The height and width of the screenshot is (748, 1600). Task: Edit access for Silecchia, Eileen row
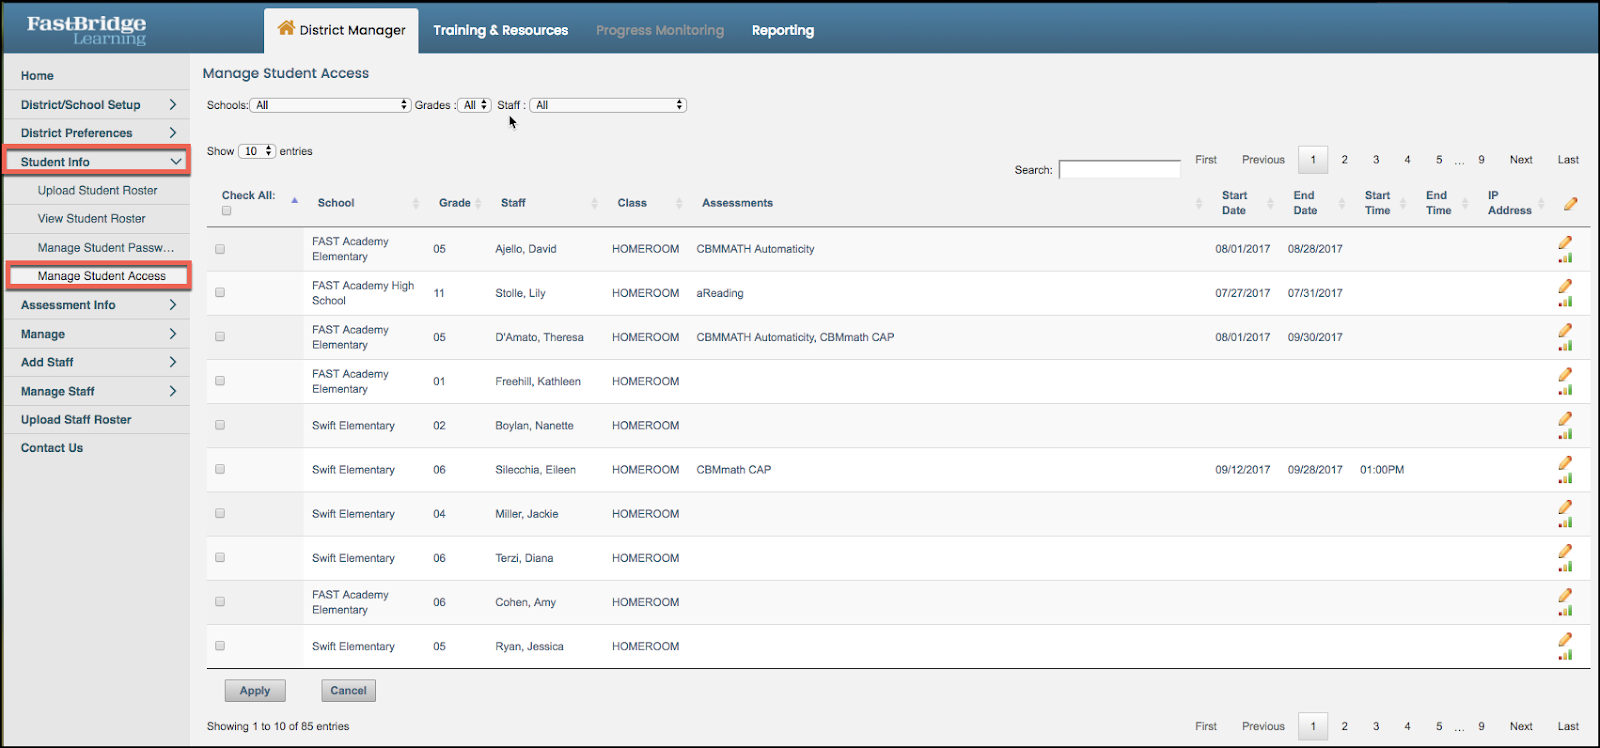pos(1565,462)
